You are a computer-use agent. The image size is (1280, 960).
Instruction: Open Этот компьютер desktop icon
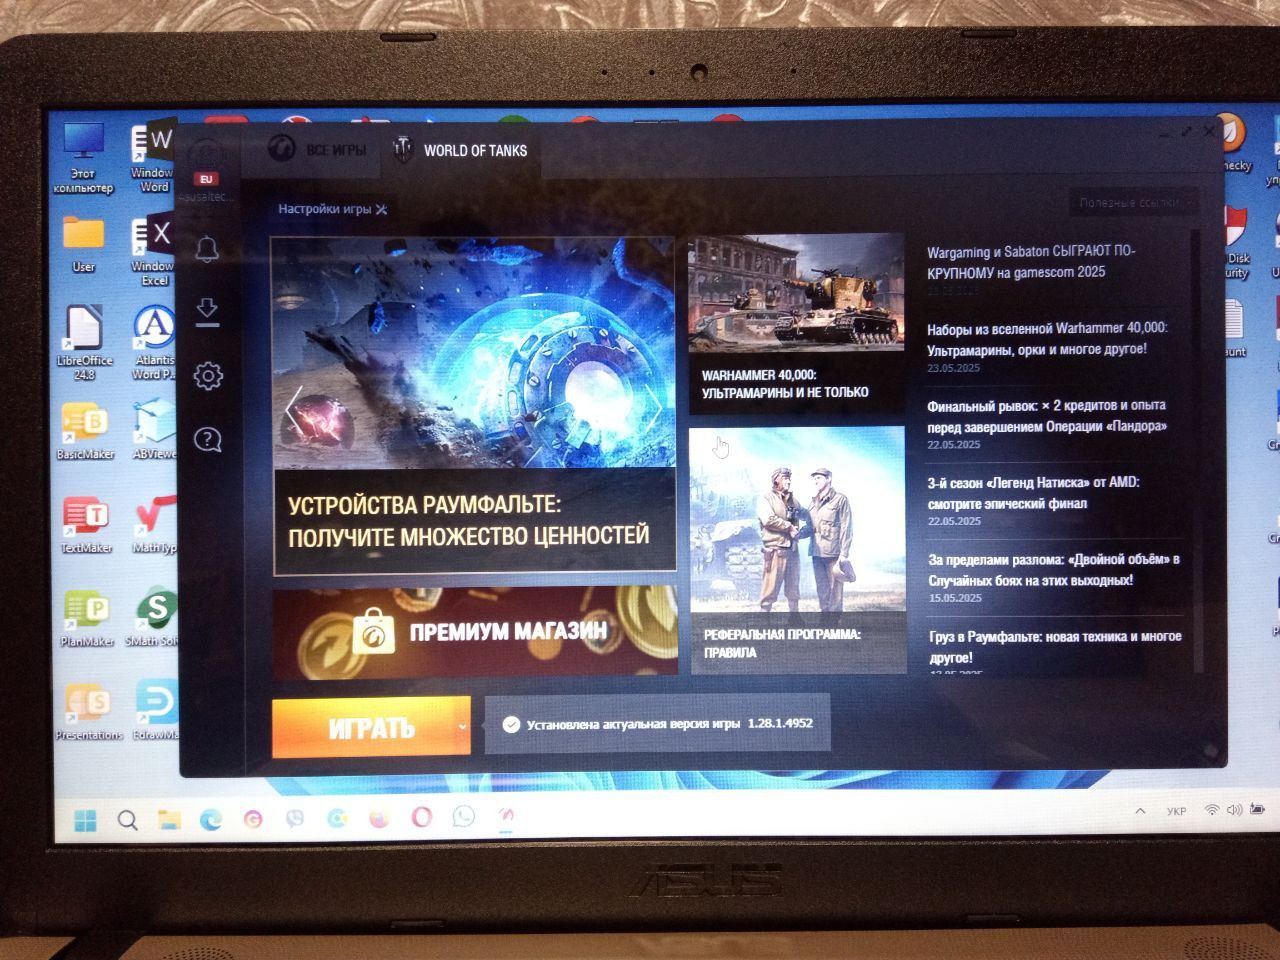point(83,157)
